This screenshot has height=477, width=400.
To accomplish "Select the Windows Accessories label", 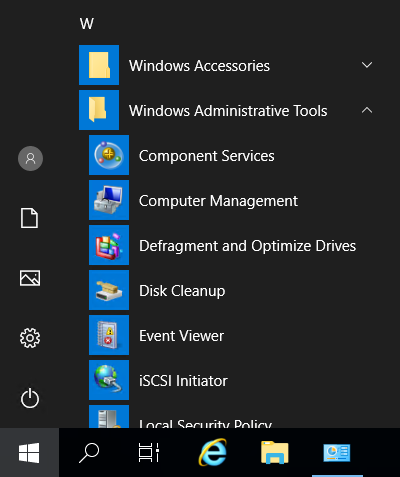I will 199,66.
